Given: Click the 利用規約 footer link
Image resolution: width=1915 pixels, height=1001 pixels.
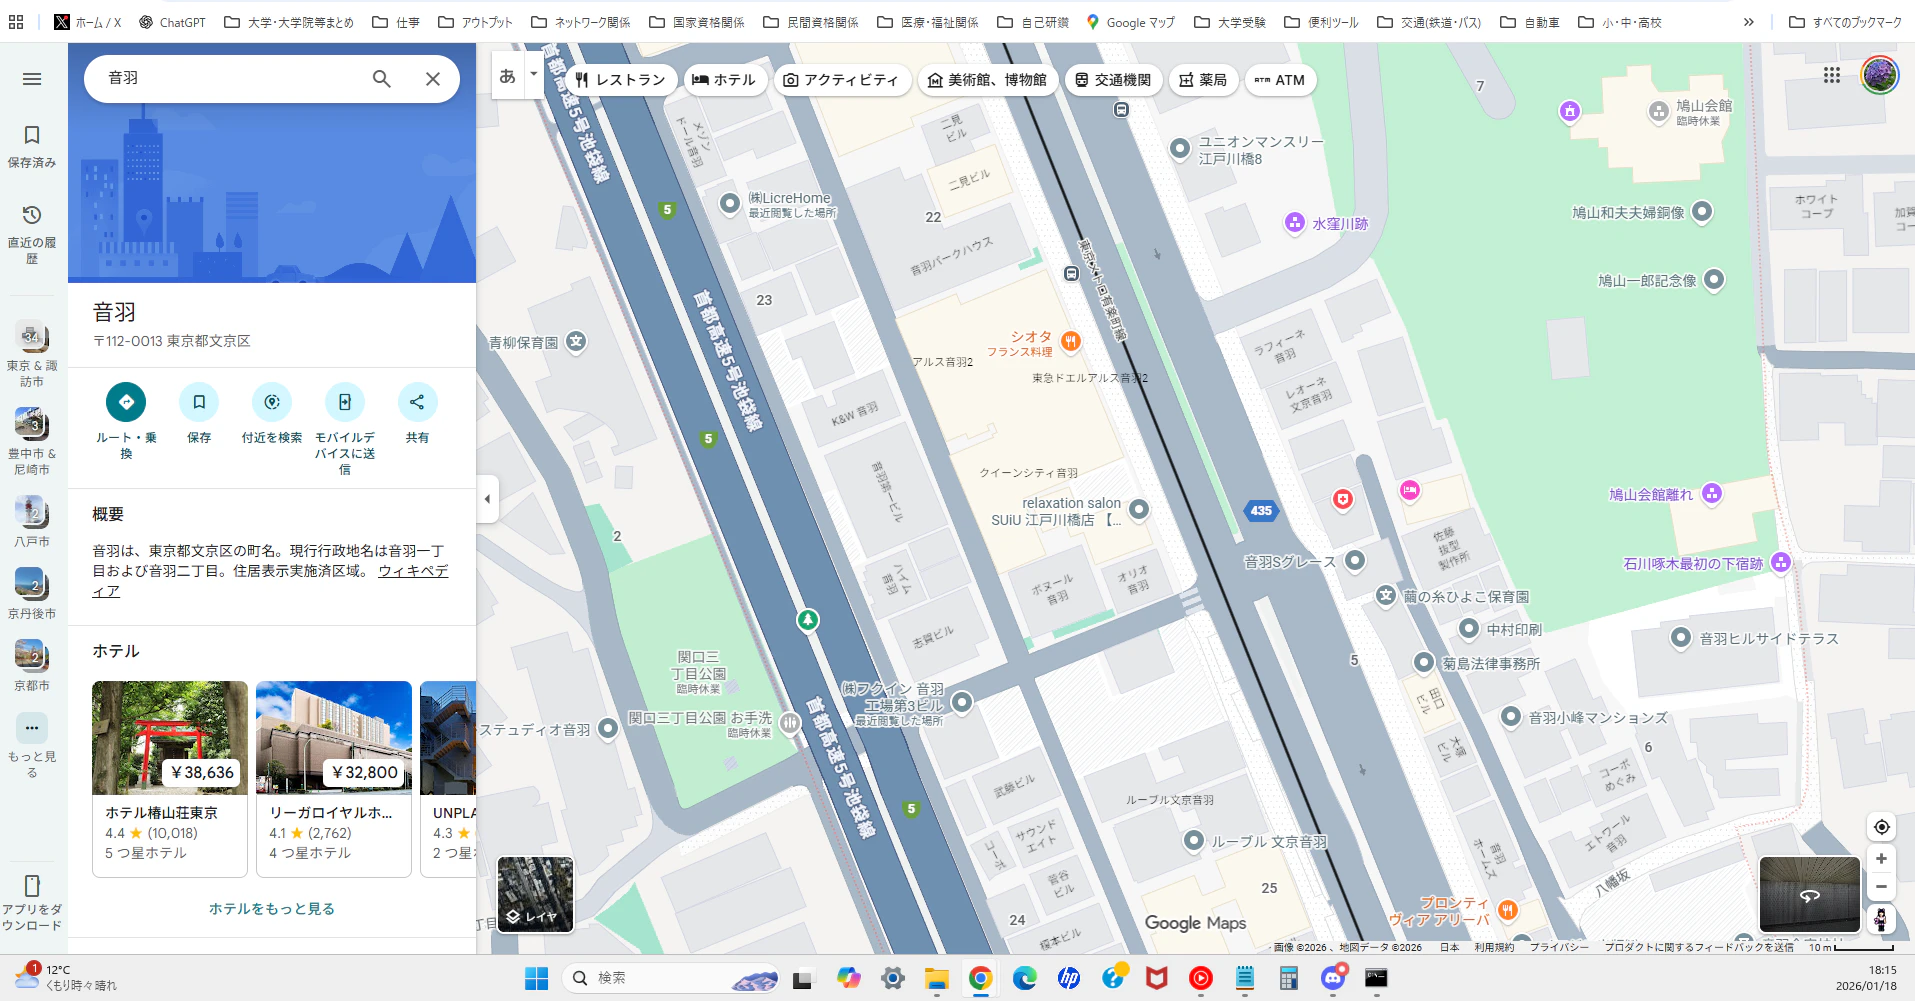Looking at the screenshot, I should click(x=1494, y=947).
